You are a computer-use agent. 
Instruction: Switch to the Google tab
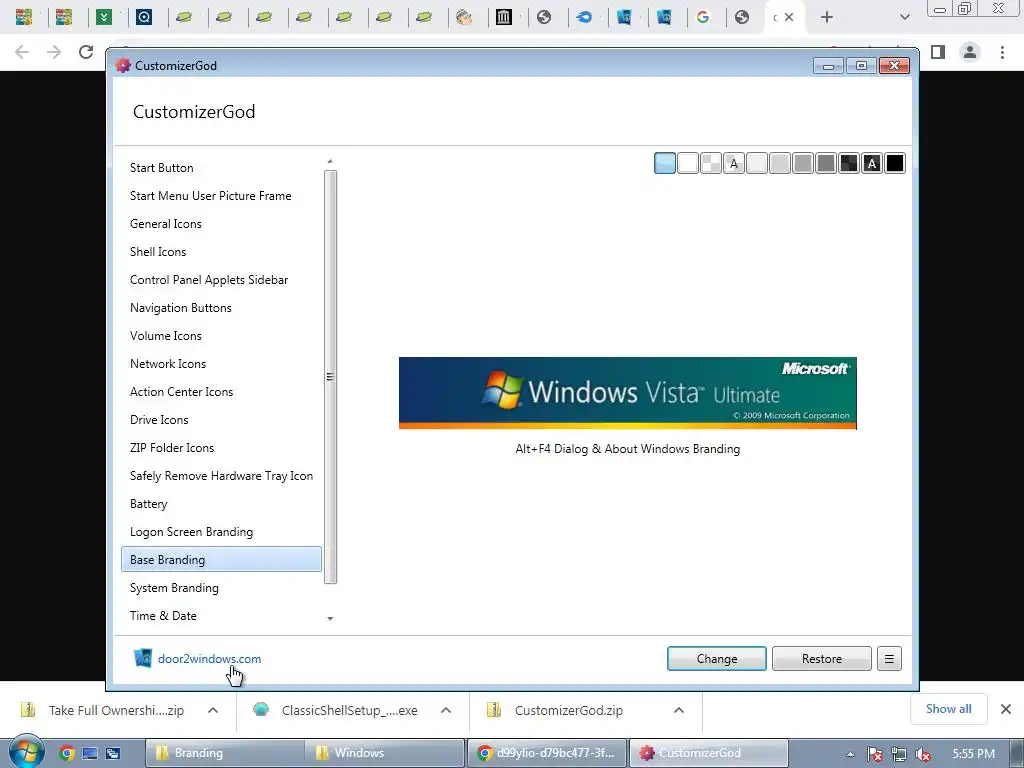703,17
